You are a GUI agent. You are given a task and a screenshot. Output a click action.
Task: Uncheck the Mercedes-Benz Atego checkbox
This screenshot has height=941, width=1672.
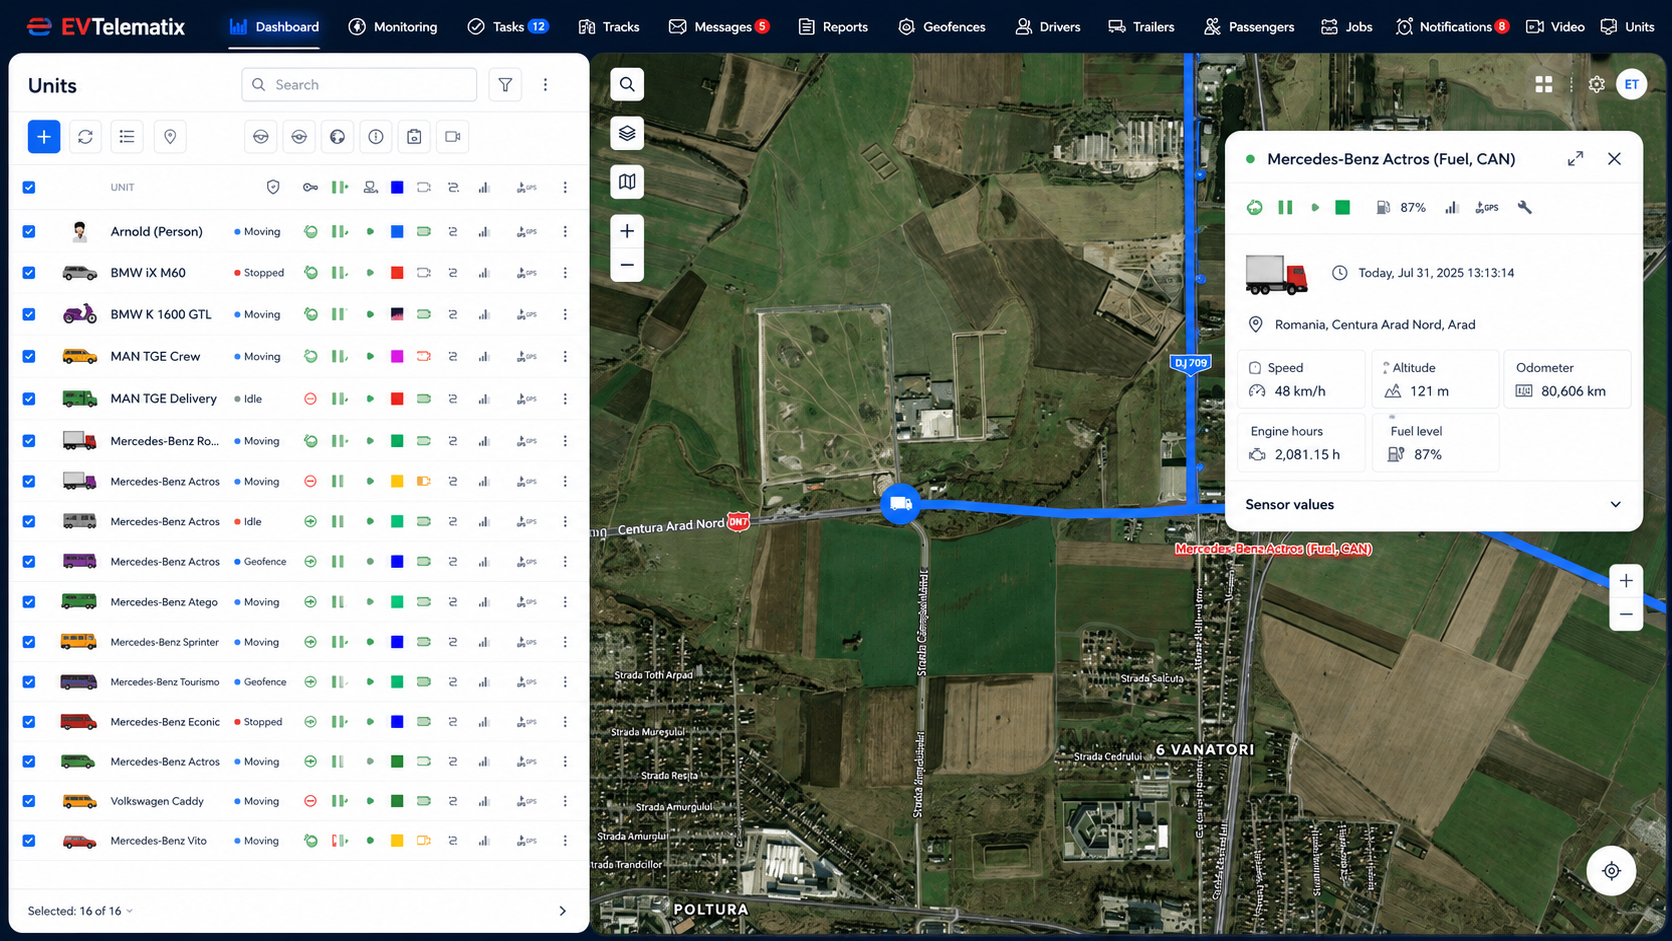click(29, 602)
